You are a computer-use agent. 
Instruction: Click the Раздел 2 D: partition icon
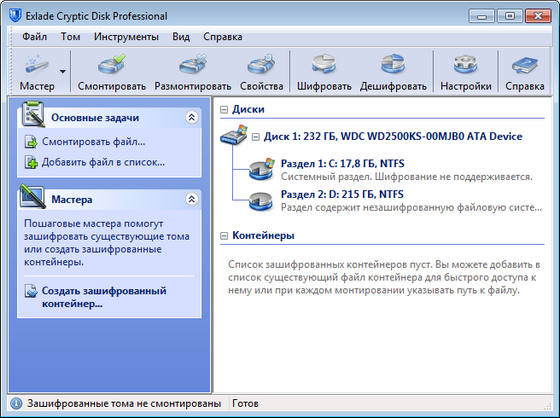(261, 201)
